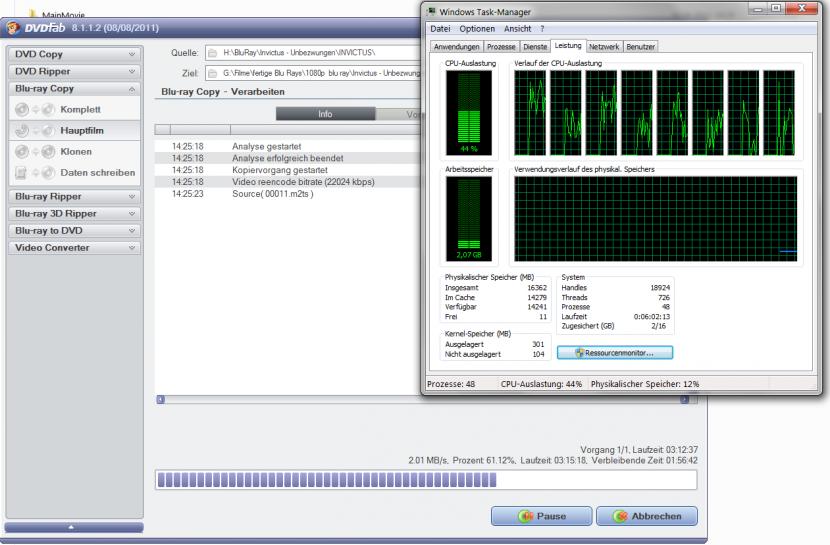Image resolution: width=830 pixels, height=545 pixels.
Task: Switch to the Prozesse tab
Action: [x=501, y=47]
